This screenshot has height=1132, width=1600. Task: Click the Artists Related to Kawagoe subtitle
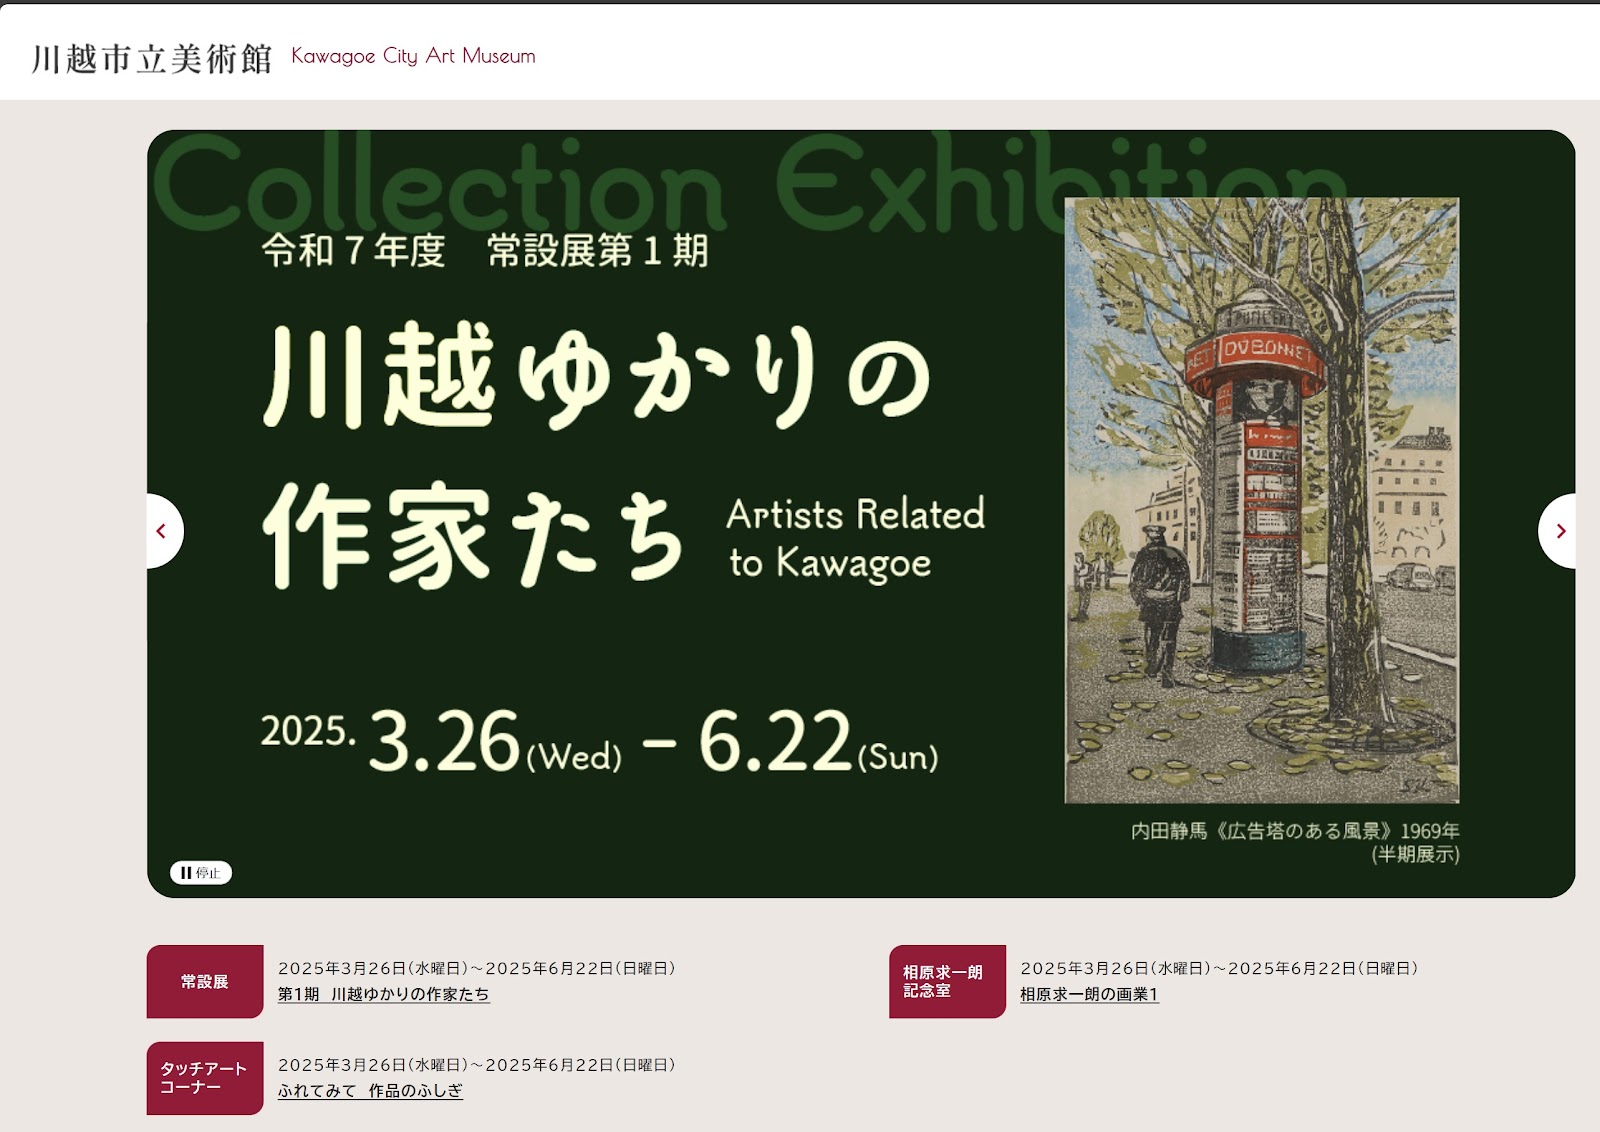(x=856, y=539)
